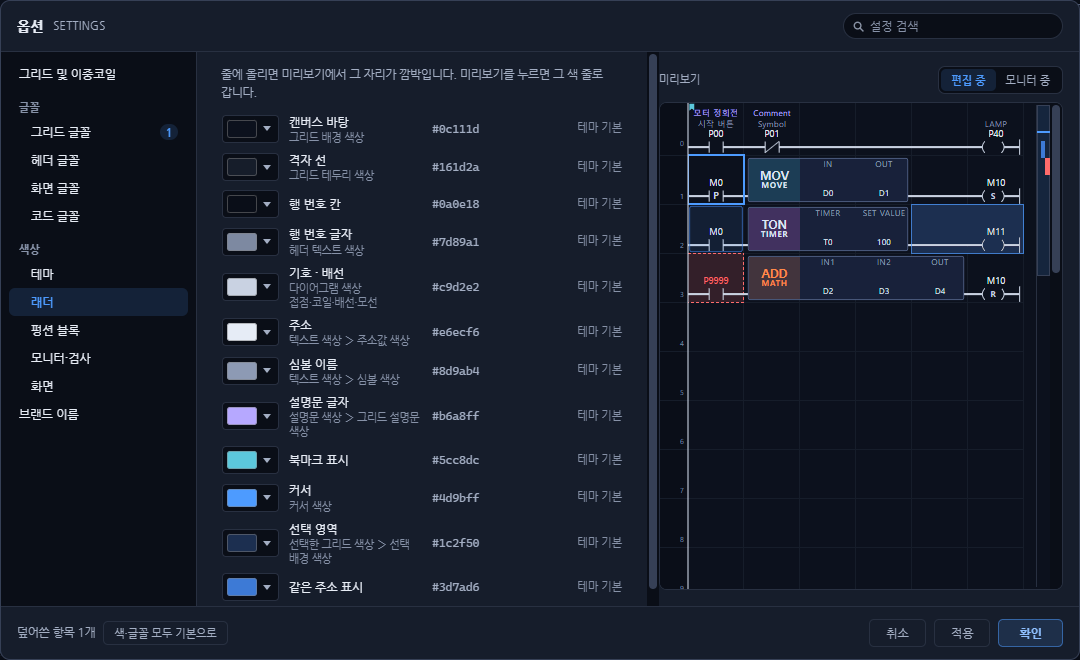
Task: Open the 그리드 및 이중코일 settings page
Action: coord(68,74)
